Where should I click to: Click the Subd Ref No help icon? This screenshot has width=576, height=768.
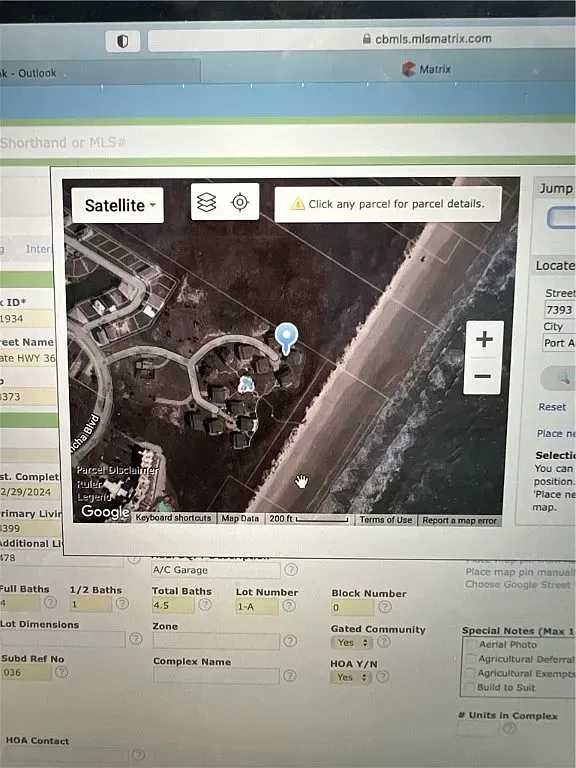(61, 672)
